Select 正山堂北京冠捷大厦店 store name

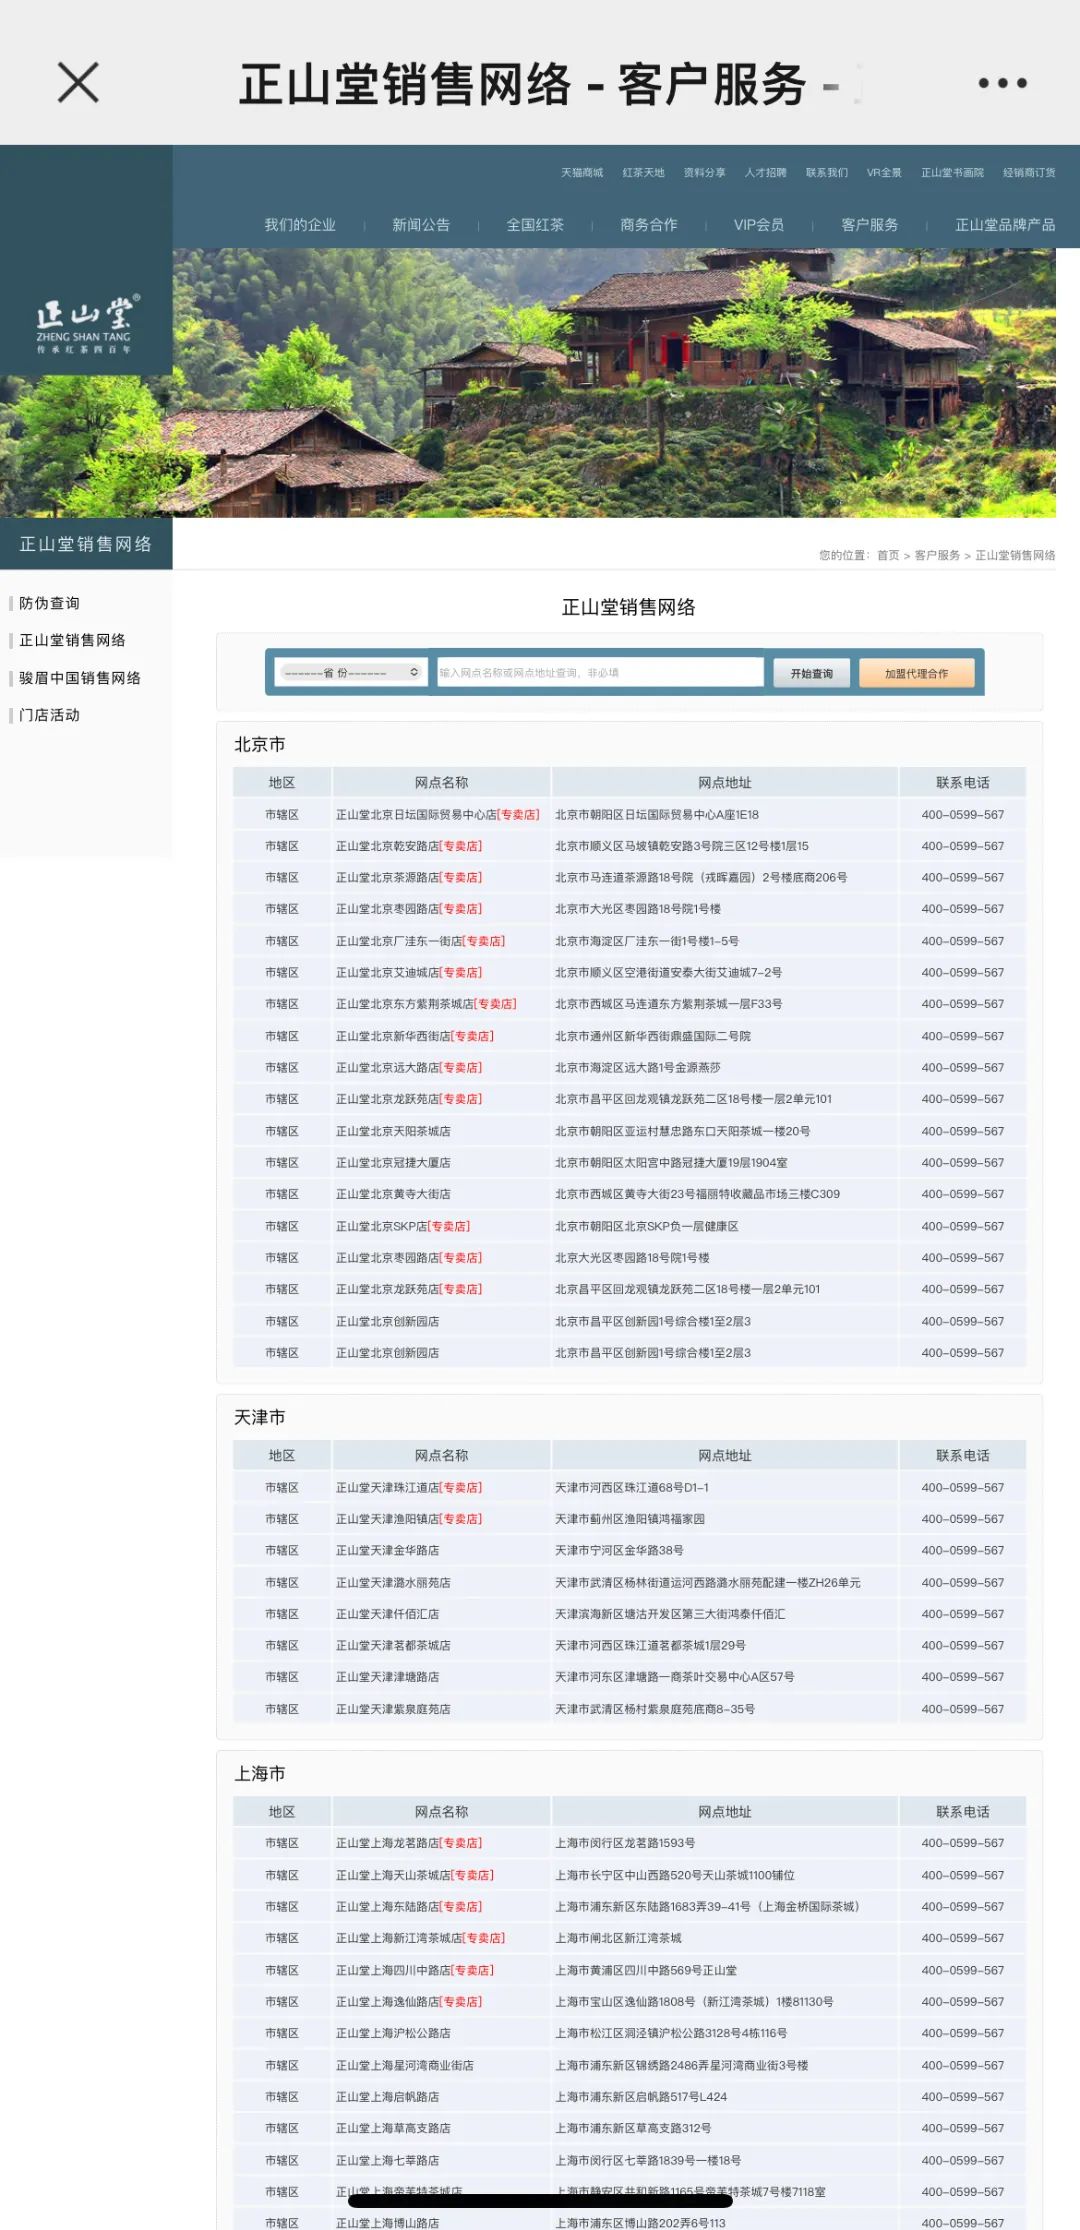pos(393,1163)
